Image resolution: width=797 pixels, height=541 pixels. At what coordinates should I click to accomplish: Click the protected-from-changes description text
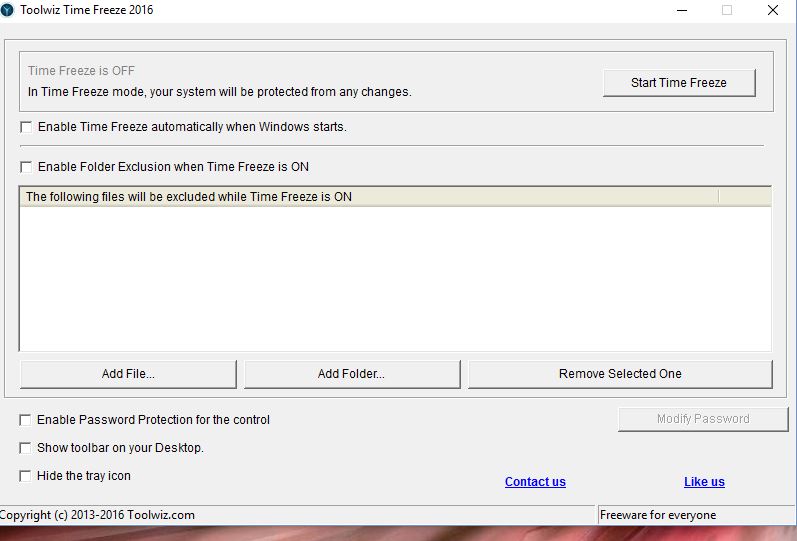(x=220, y=92)
